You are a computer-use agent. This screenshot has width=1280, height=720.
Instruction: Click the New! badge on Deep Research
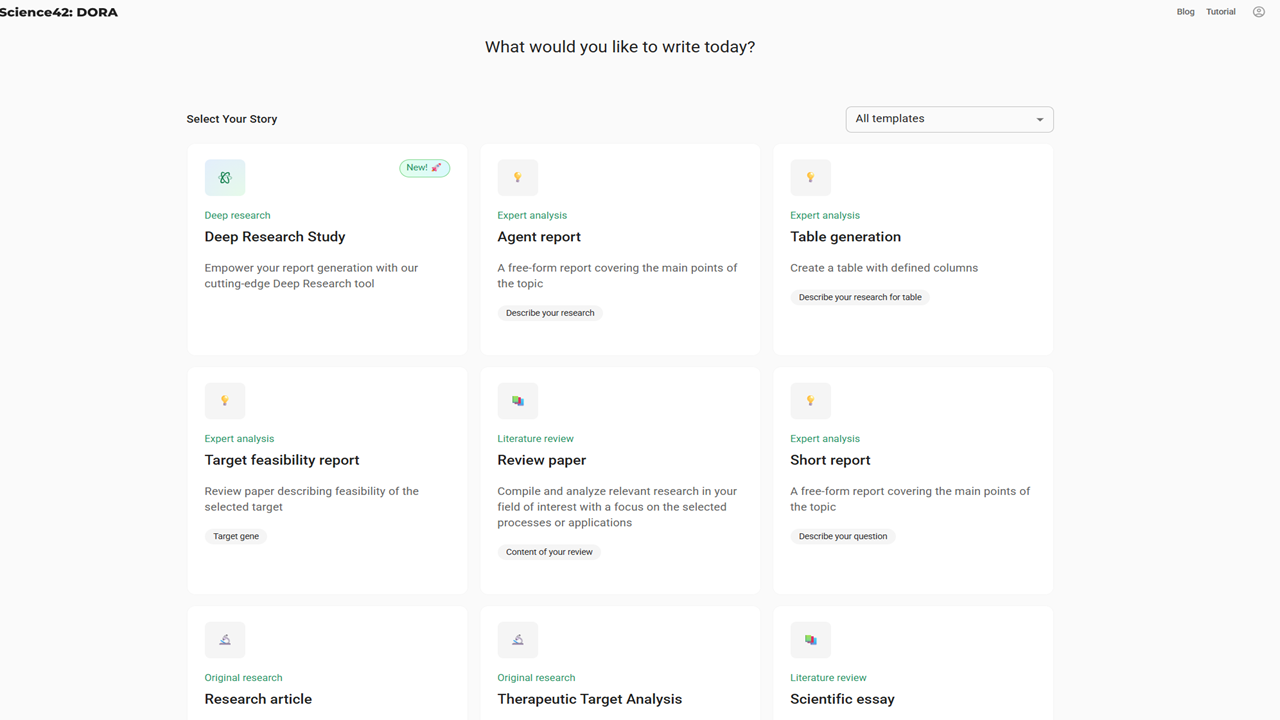click(424, 168)
